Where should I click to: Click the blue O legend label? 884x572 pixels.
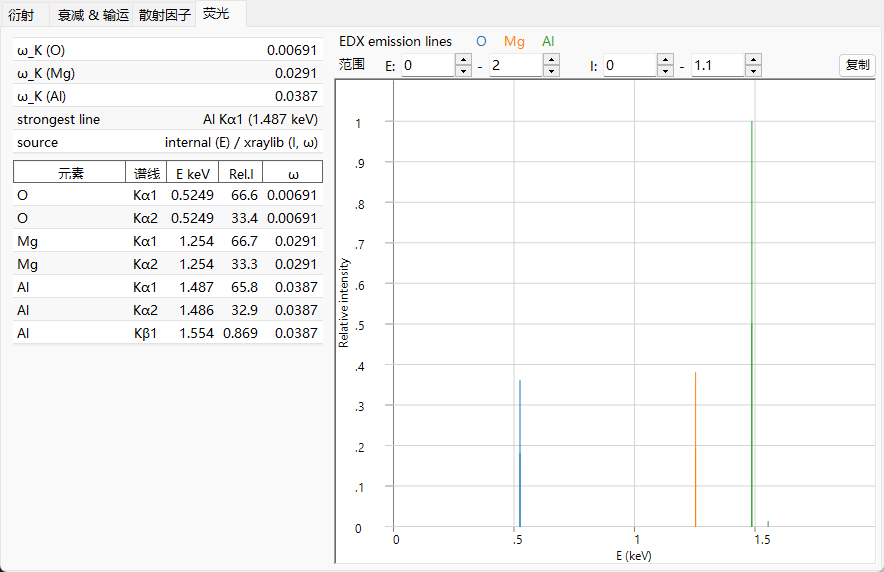pyautogui.click(x=481, y=41)
